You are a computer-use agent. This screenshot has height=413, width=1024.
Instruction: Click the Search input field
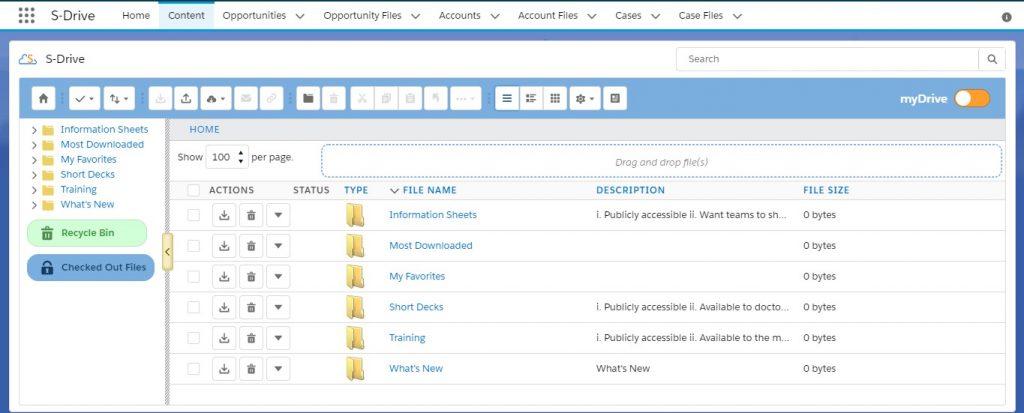pyautogui.click(x=827, y=59)
